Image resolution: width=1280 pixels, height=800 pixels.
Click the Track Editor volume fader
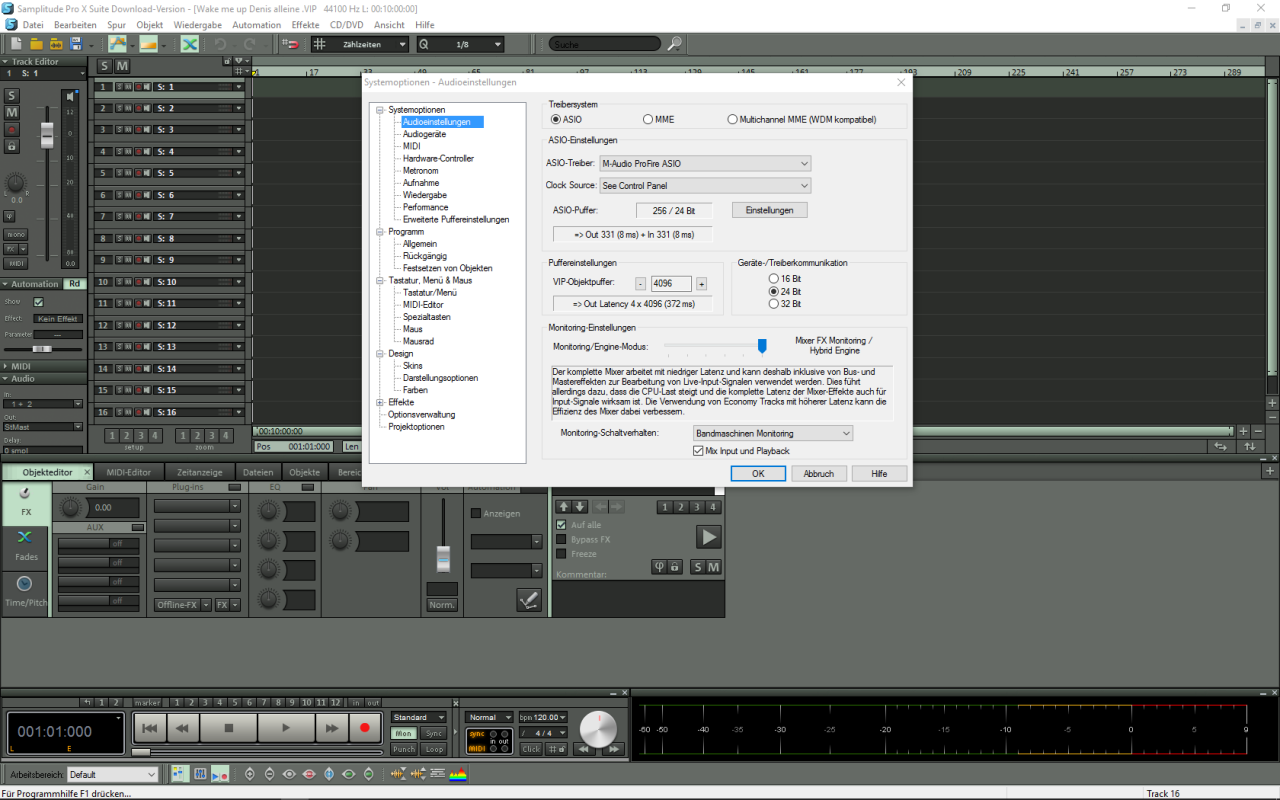point(47,136)
